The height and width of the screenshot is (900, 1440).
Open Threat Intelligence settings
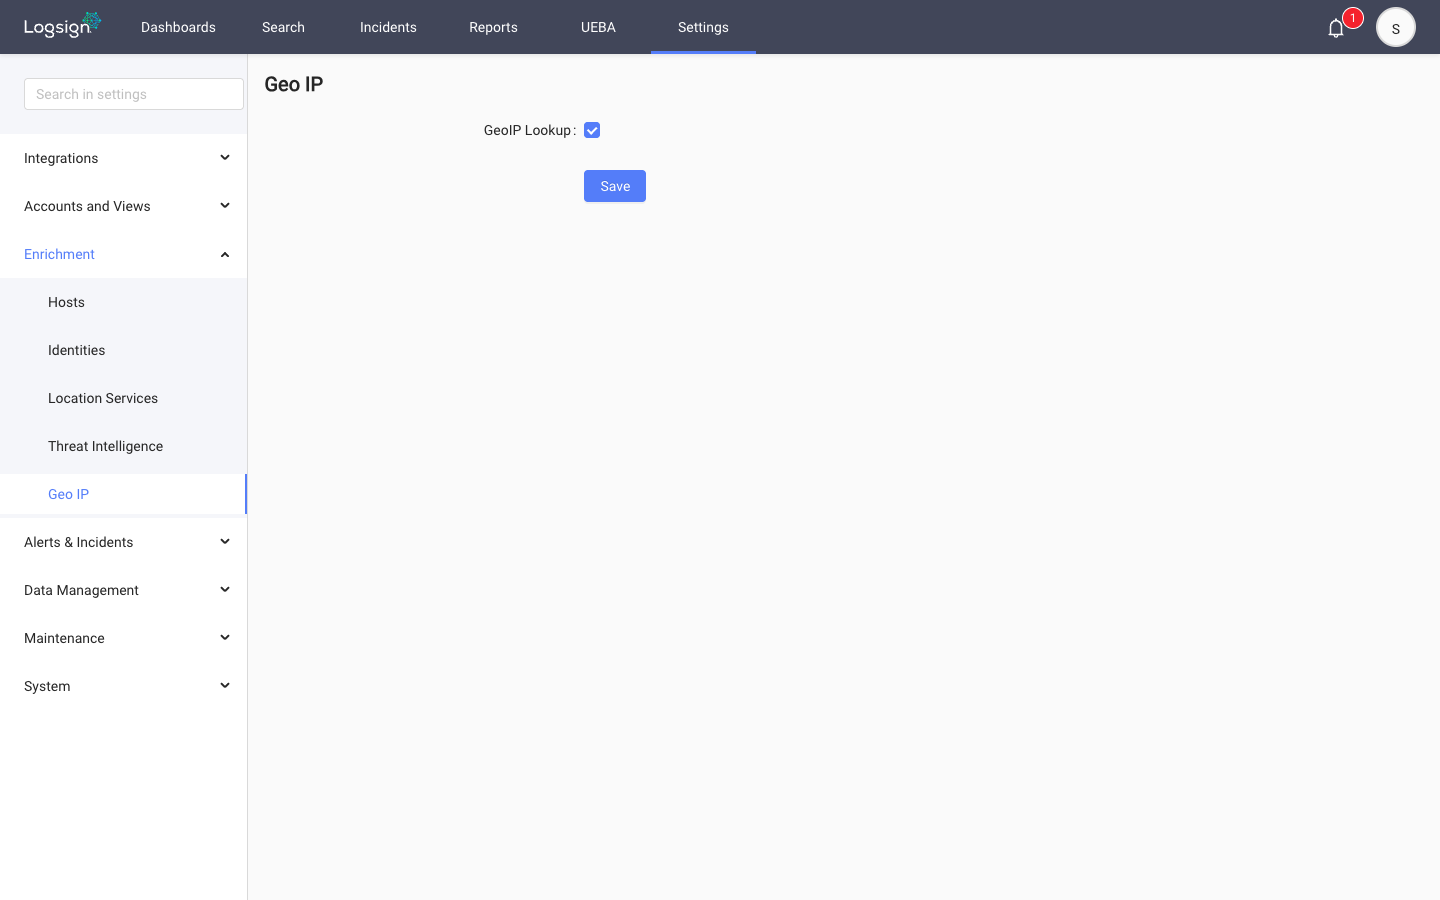124,446
